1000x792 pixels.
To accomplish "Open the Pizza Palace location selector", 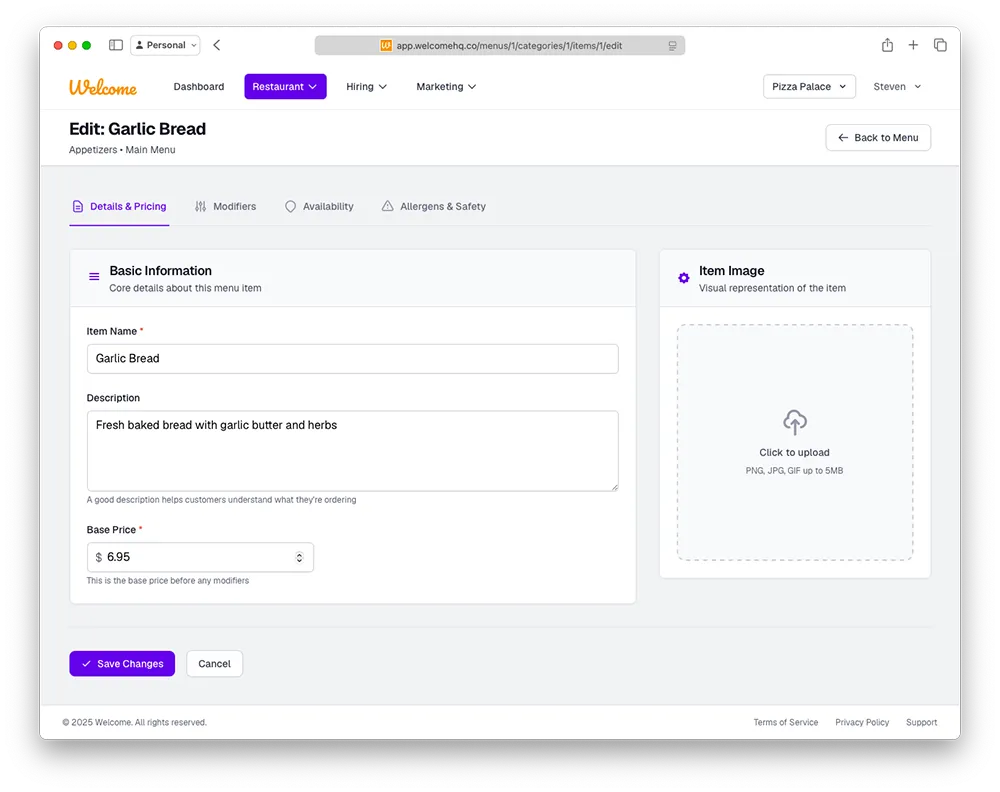I will pyautogui.click(x=809, y=87).
